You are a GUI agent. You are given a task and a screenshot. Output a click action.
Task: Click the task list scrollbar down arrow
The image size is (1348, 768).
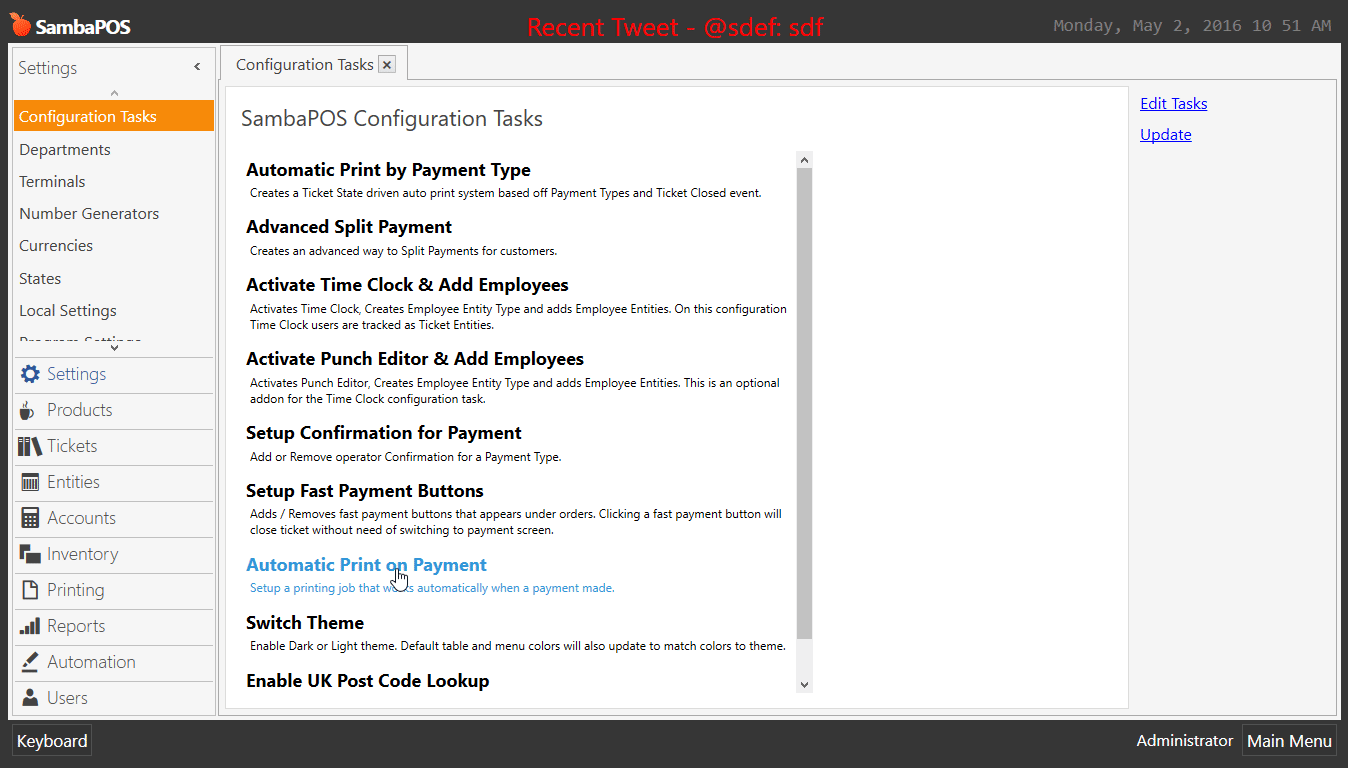coord(804,684)
